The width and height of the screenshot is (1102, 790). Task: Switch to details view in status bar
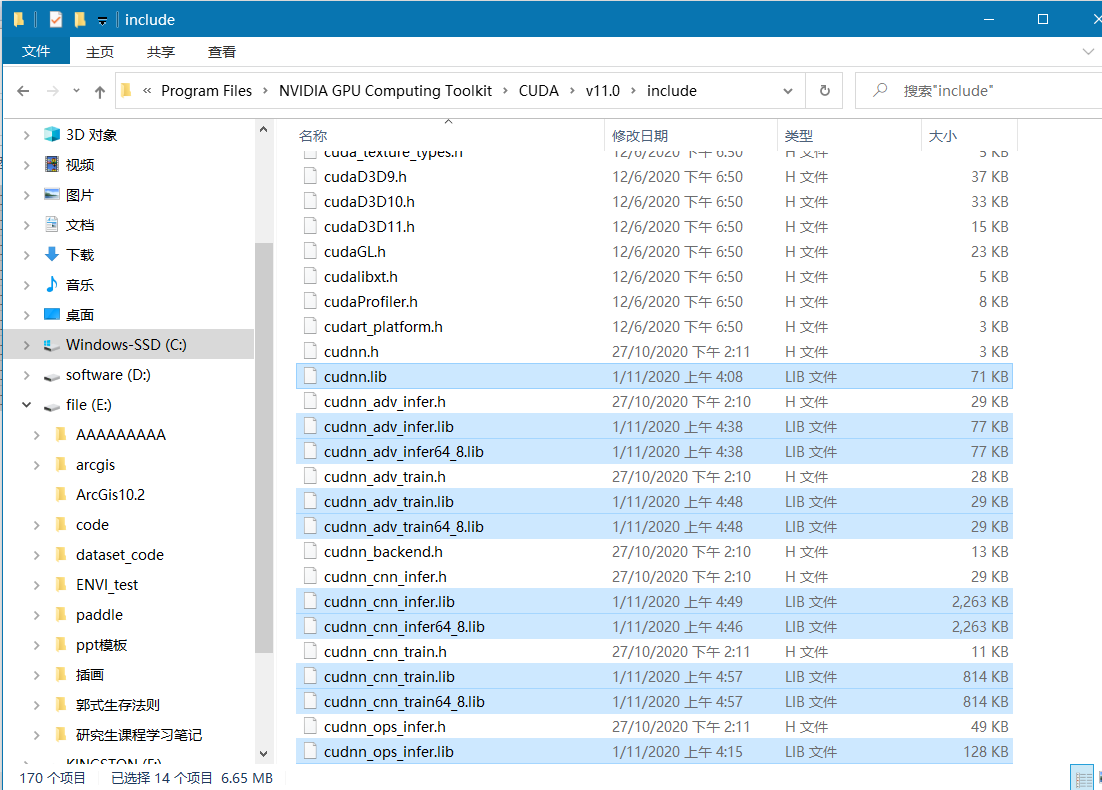(x=1081, y=777)
